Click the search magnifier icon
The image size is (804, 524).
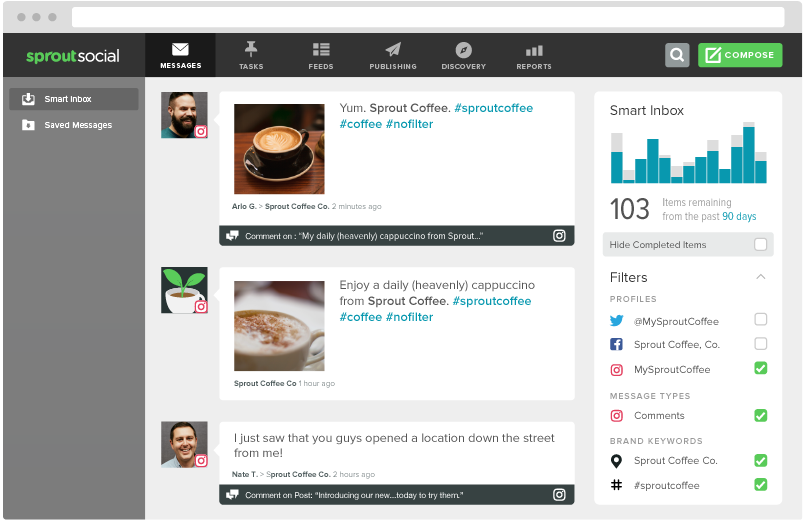677,55
